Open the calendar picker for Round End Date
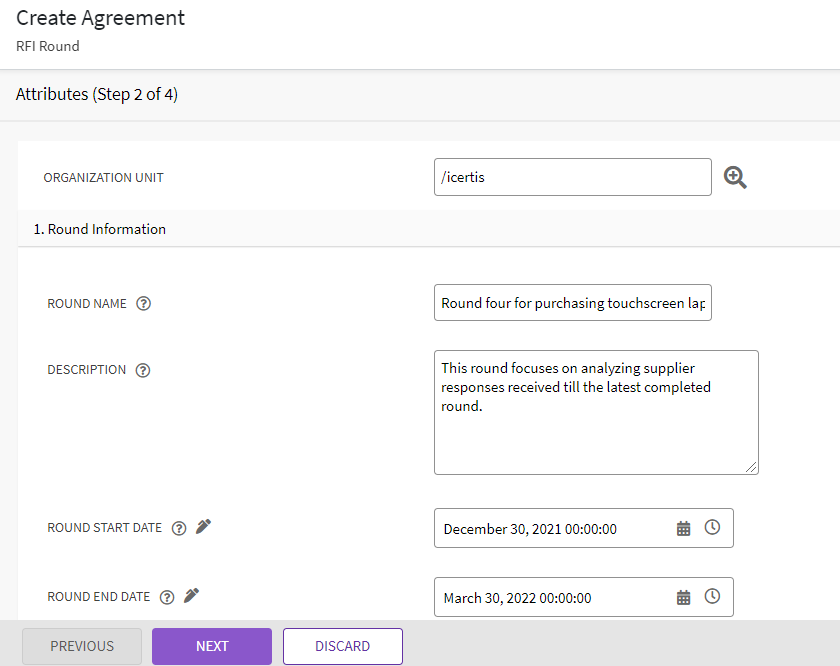The height and width of the screenshot is (666, 840). coord(684,597)
